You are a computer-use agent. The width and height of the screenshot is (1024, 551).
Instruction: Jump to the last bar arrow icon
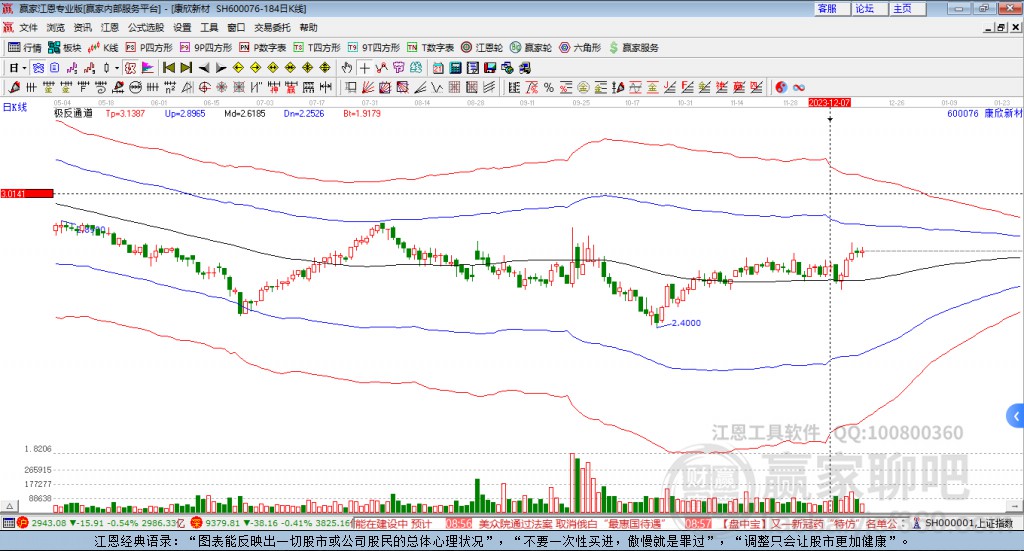click(x=186, y=68)
